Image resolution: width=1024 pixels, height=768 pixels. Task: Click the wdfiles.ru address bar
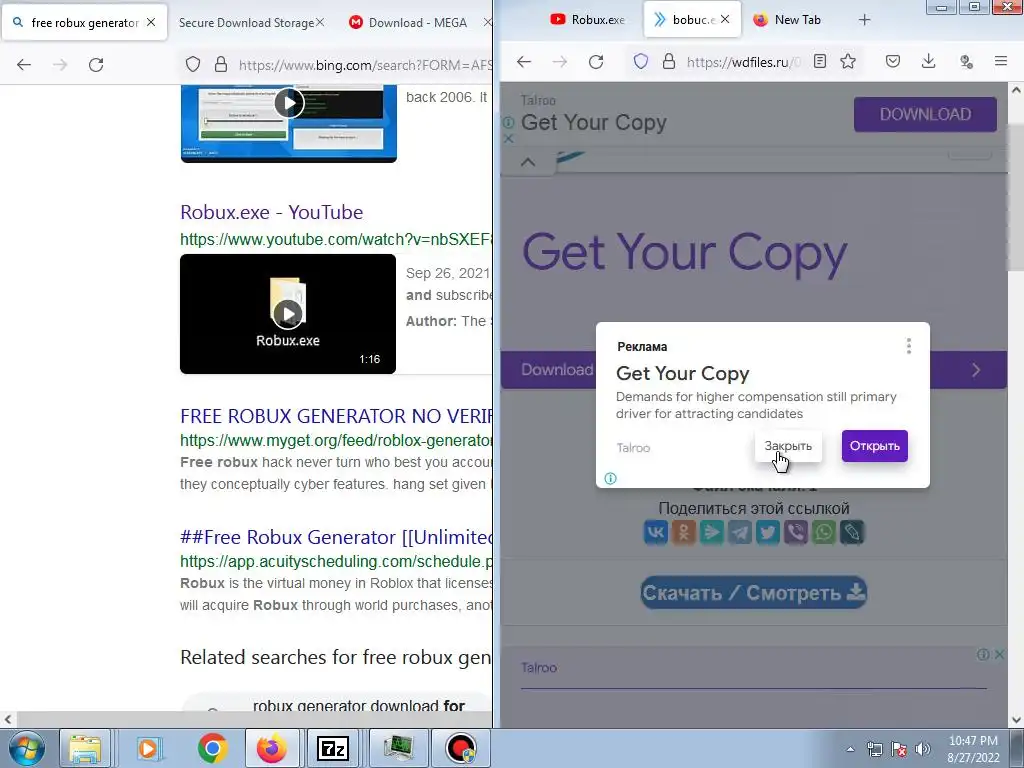pyautogui.click(x=743, y=62)
